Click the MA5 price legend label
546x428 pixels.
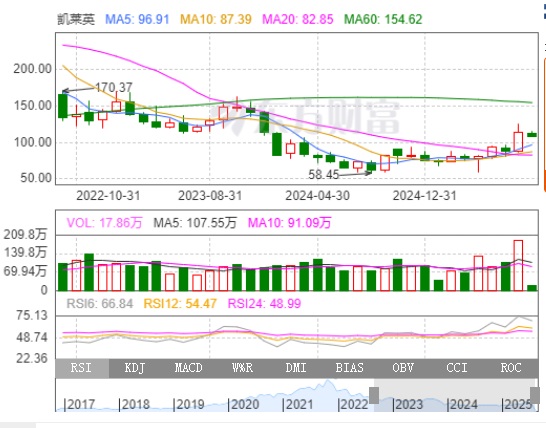click(137, 19)
